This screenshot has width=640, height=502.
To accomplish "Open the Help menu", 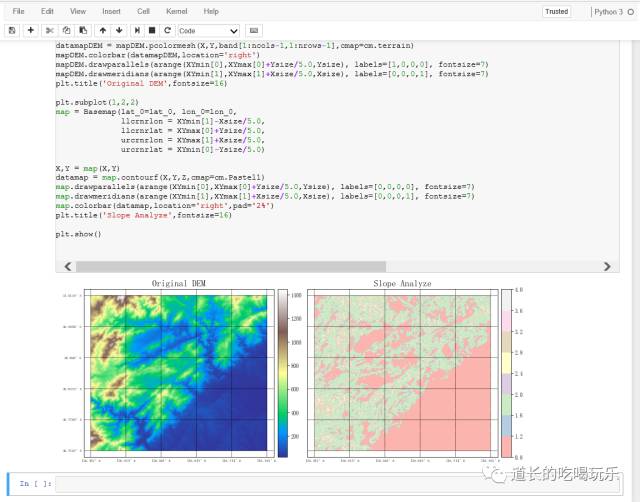I will click(211, 11).
